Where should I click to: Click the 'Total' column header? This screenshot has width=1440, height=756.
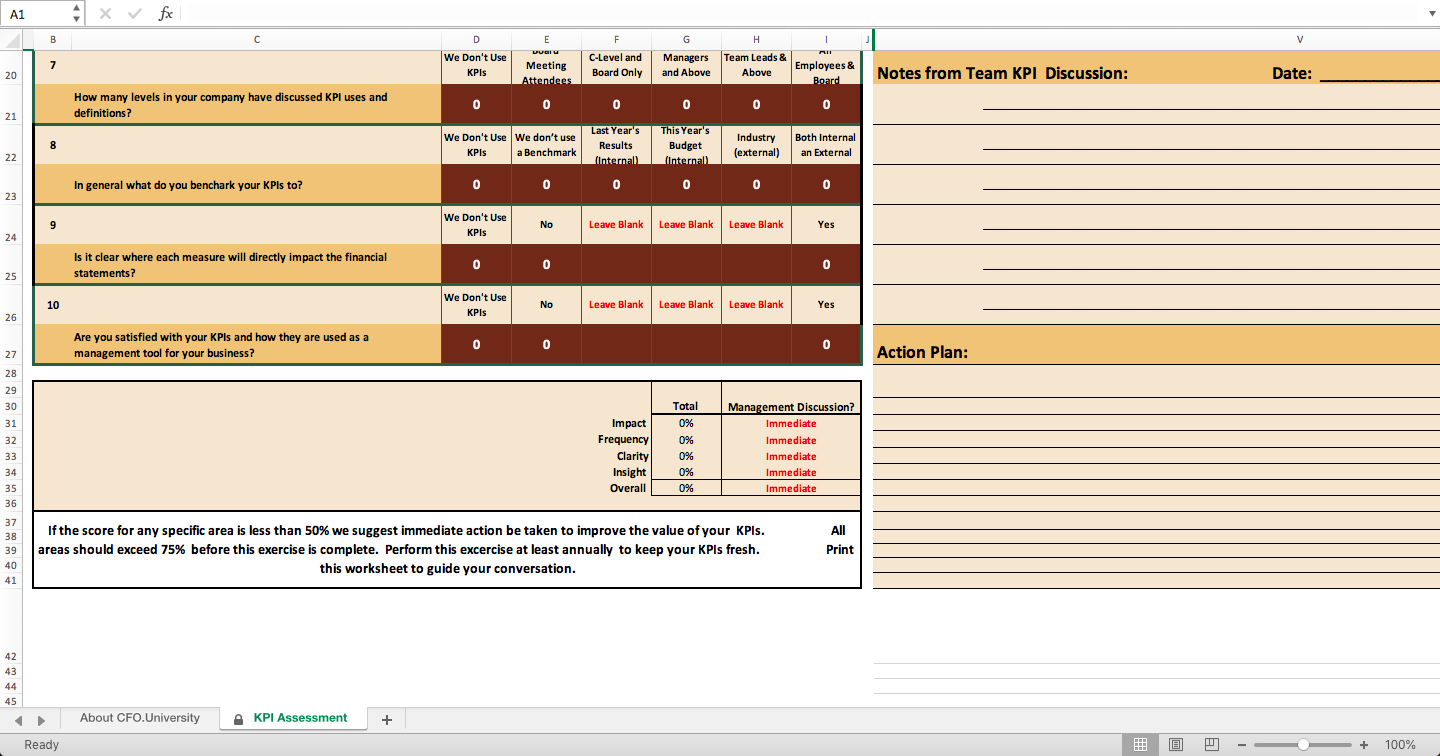tap(685, 406)
